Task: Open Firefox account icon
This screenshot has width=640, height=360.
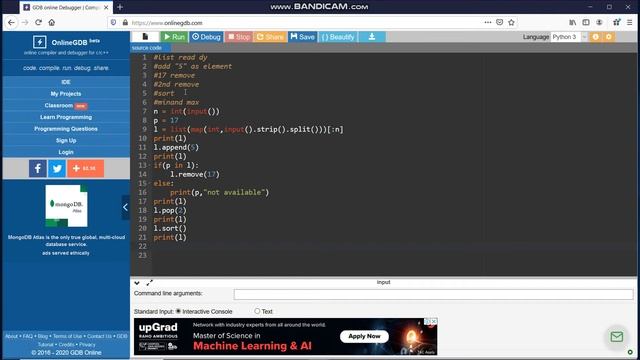Action: [x=599, y=23]
